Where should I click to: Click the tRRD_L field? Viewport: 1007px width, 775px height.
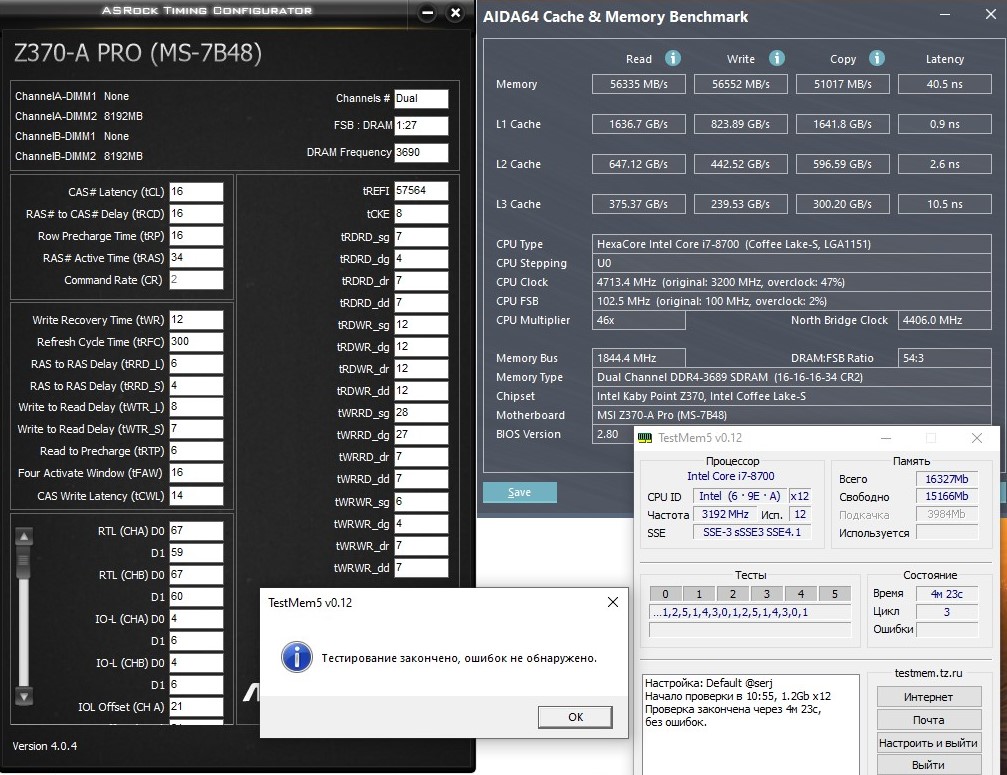tap(196, 363)
